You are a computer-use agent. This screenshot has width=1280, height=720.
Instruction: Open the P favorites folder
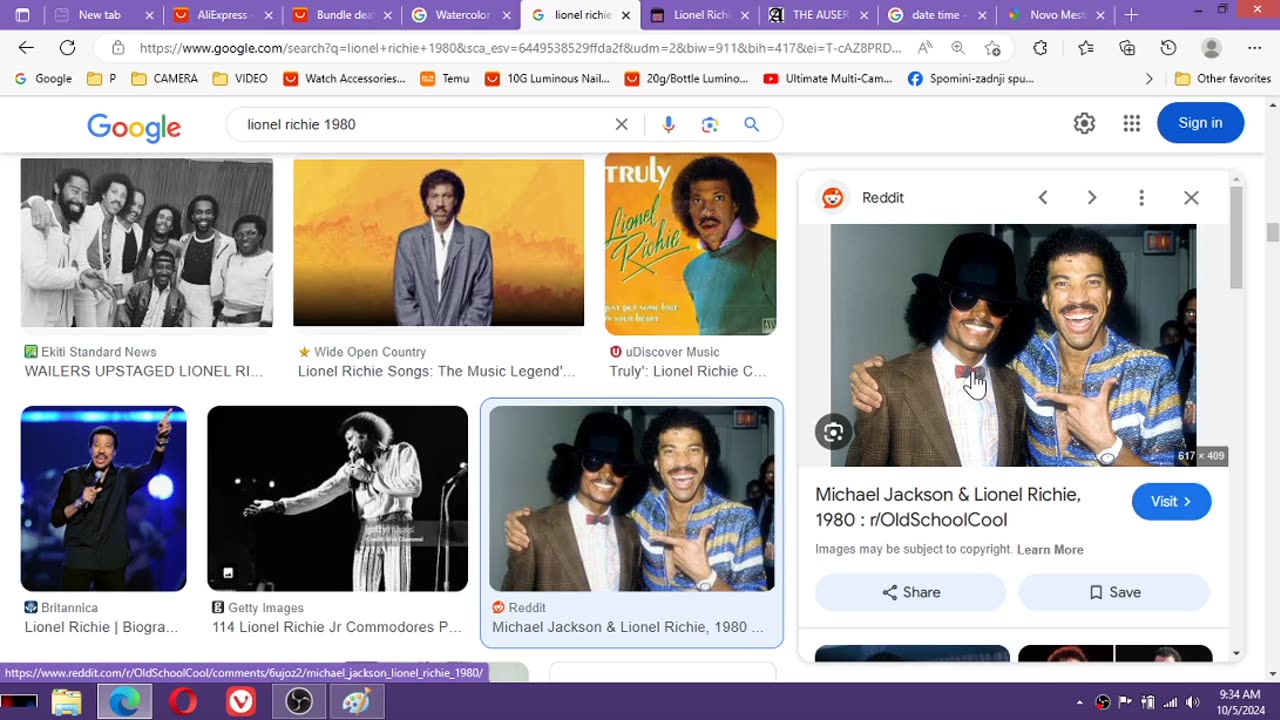click(x=102, y=78)
